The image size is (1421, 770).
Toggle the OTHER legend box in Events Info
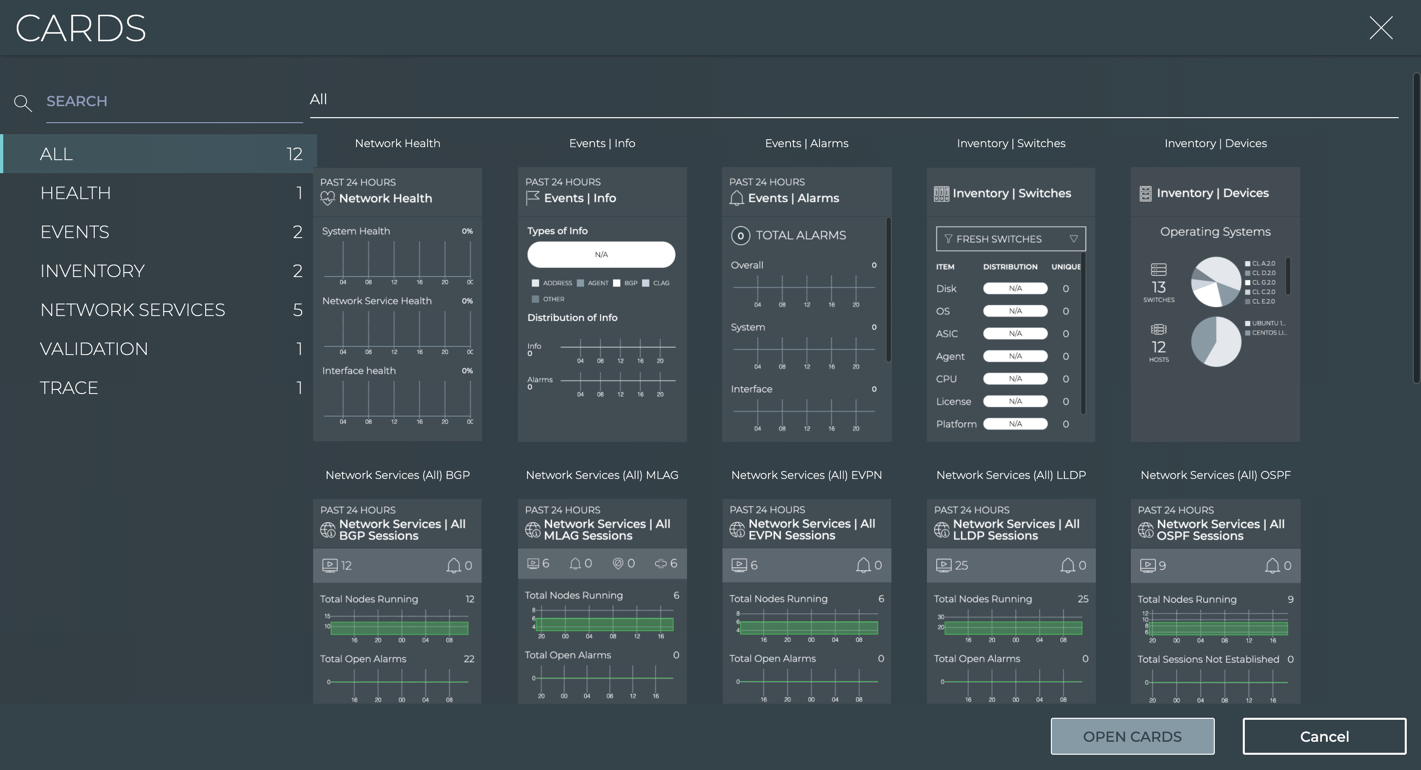535,299
